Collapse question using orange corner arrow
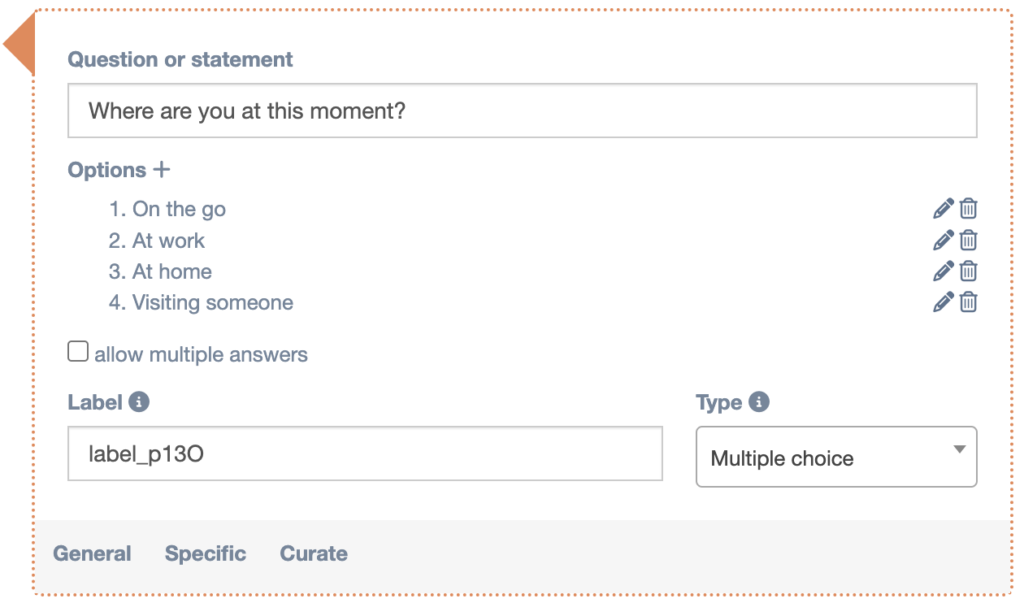The width and height of the screenshot is (1024, 603). click(x=19, y=47)
